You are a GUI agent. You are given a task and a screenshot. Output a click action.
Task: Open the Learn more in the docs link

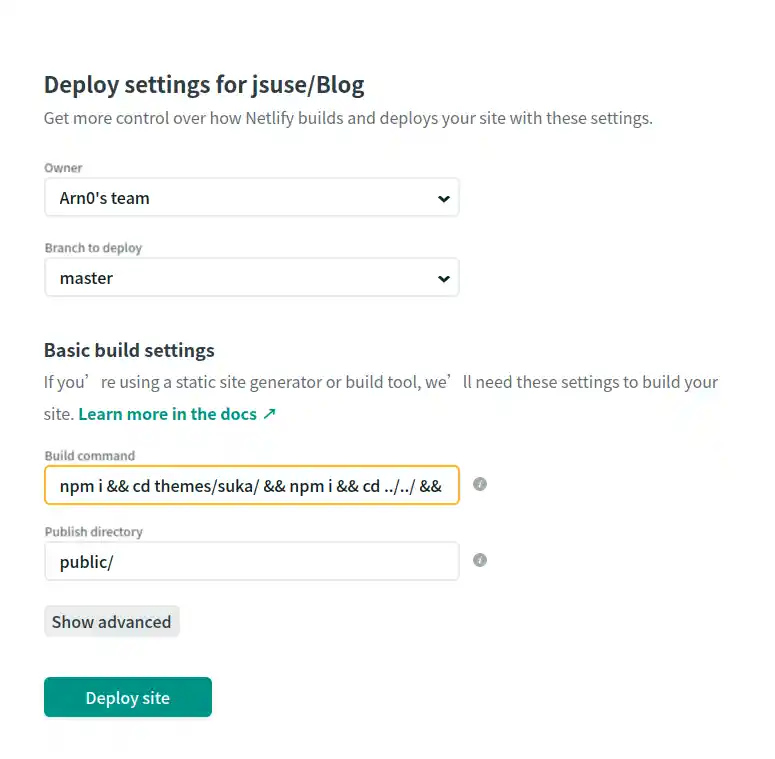coord(167,414)
